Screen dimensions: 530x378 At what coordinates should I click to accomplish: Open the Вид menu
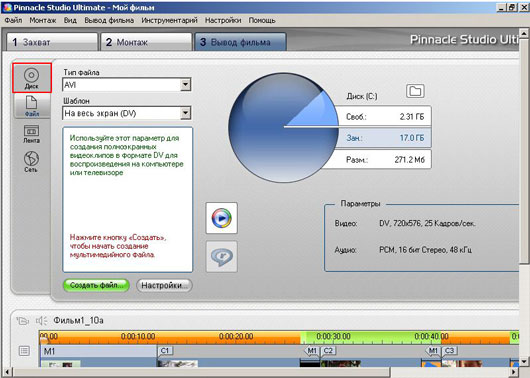coord(70,20)
